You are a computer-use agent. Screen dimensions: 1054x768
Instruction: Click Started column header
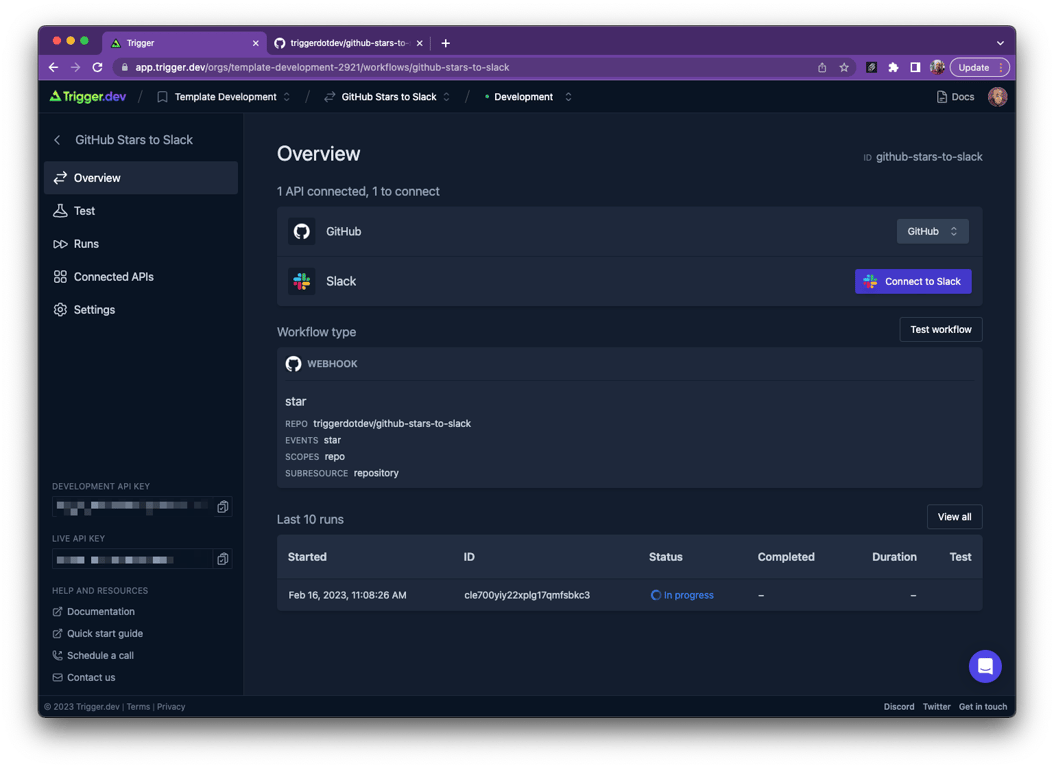point(307,557)
